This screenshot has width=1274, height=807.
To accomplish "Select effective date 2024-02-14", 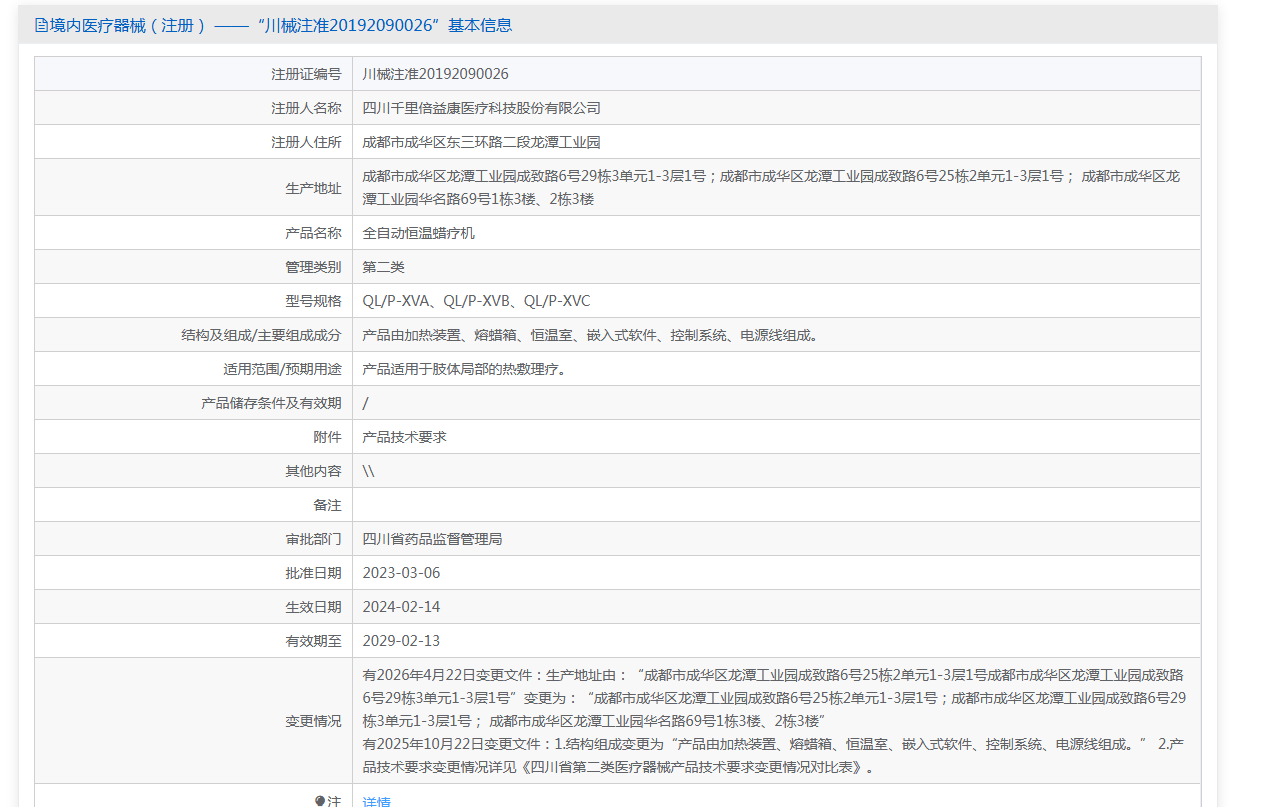I will click(x=401, y=607).
